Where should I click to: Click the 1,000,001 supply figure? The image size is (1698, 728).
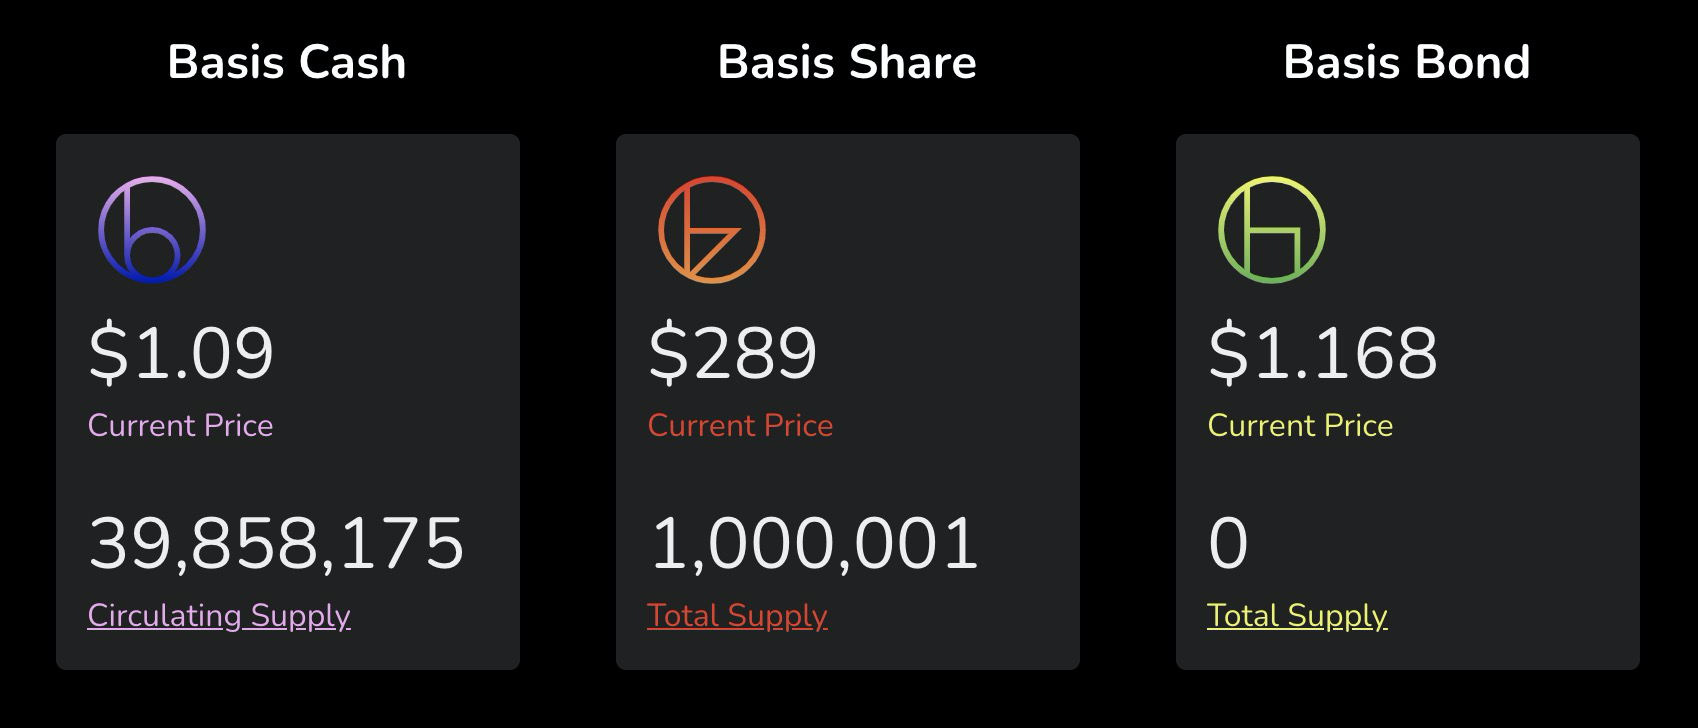tap(814, 543)
